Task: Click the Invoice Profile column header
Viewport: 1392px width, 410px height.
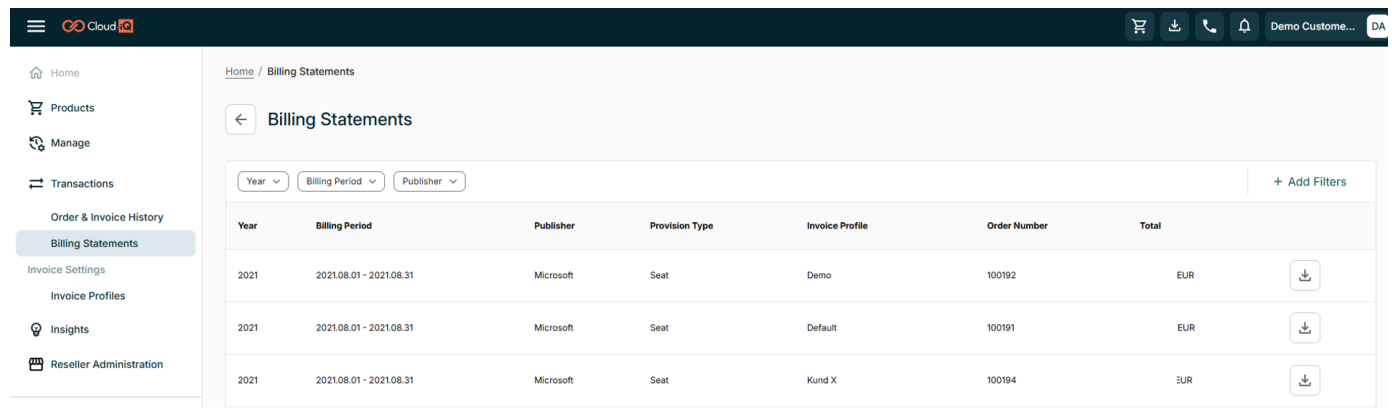Action: [837, 226]
